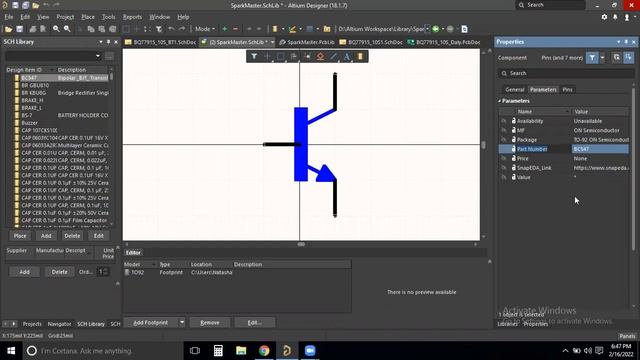Click the red minus remove part icon
Image resolution: width=640 pixels, height=360 pixels.
coord(236,29)
